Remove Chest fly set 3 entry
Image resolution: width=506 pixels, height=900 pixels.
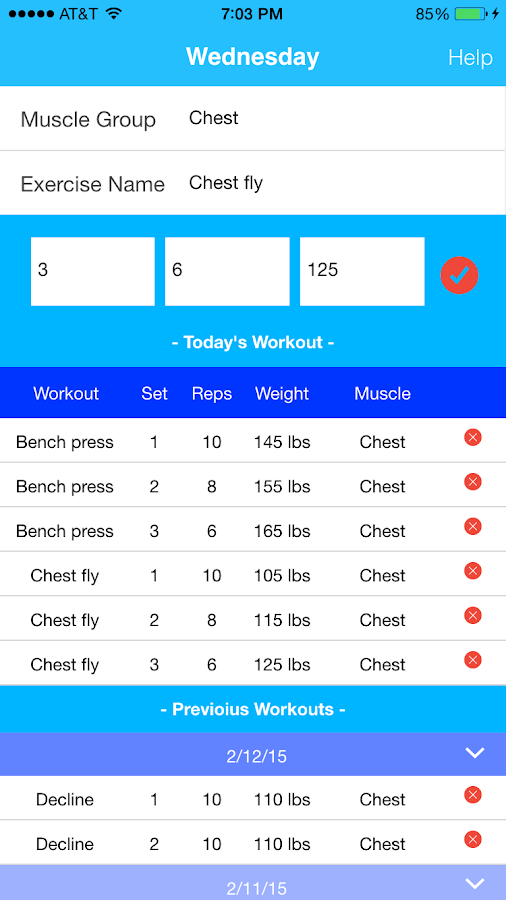(472, 660)
